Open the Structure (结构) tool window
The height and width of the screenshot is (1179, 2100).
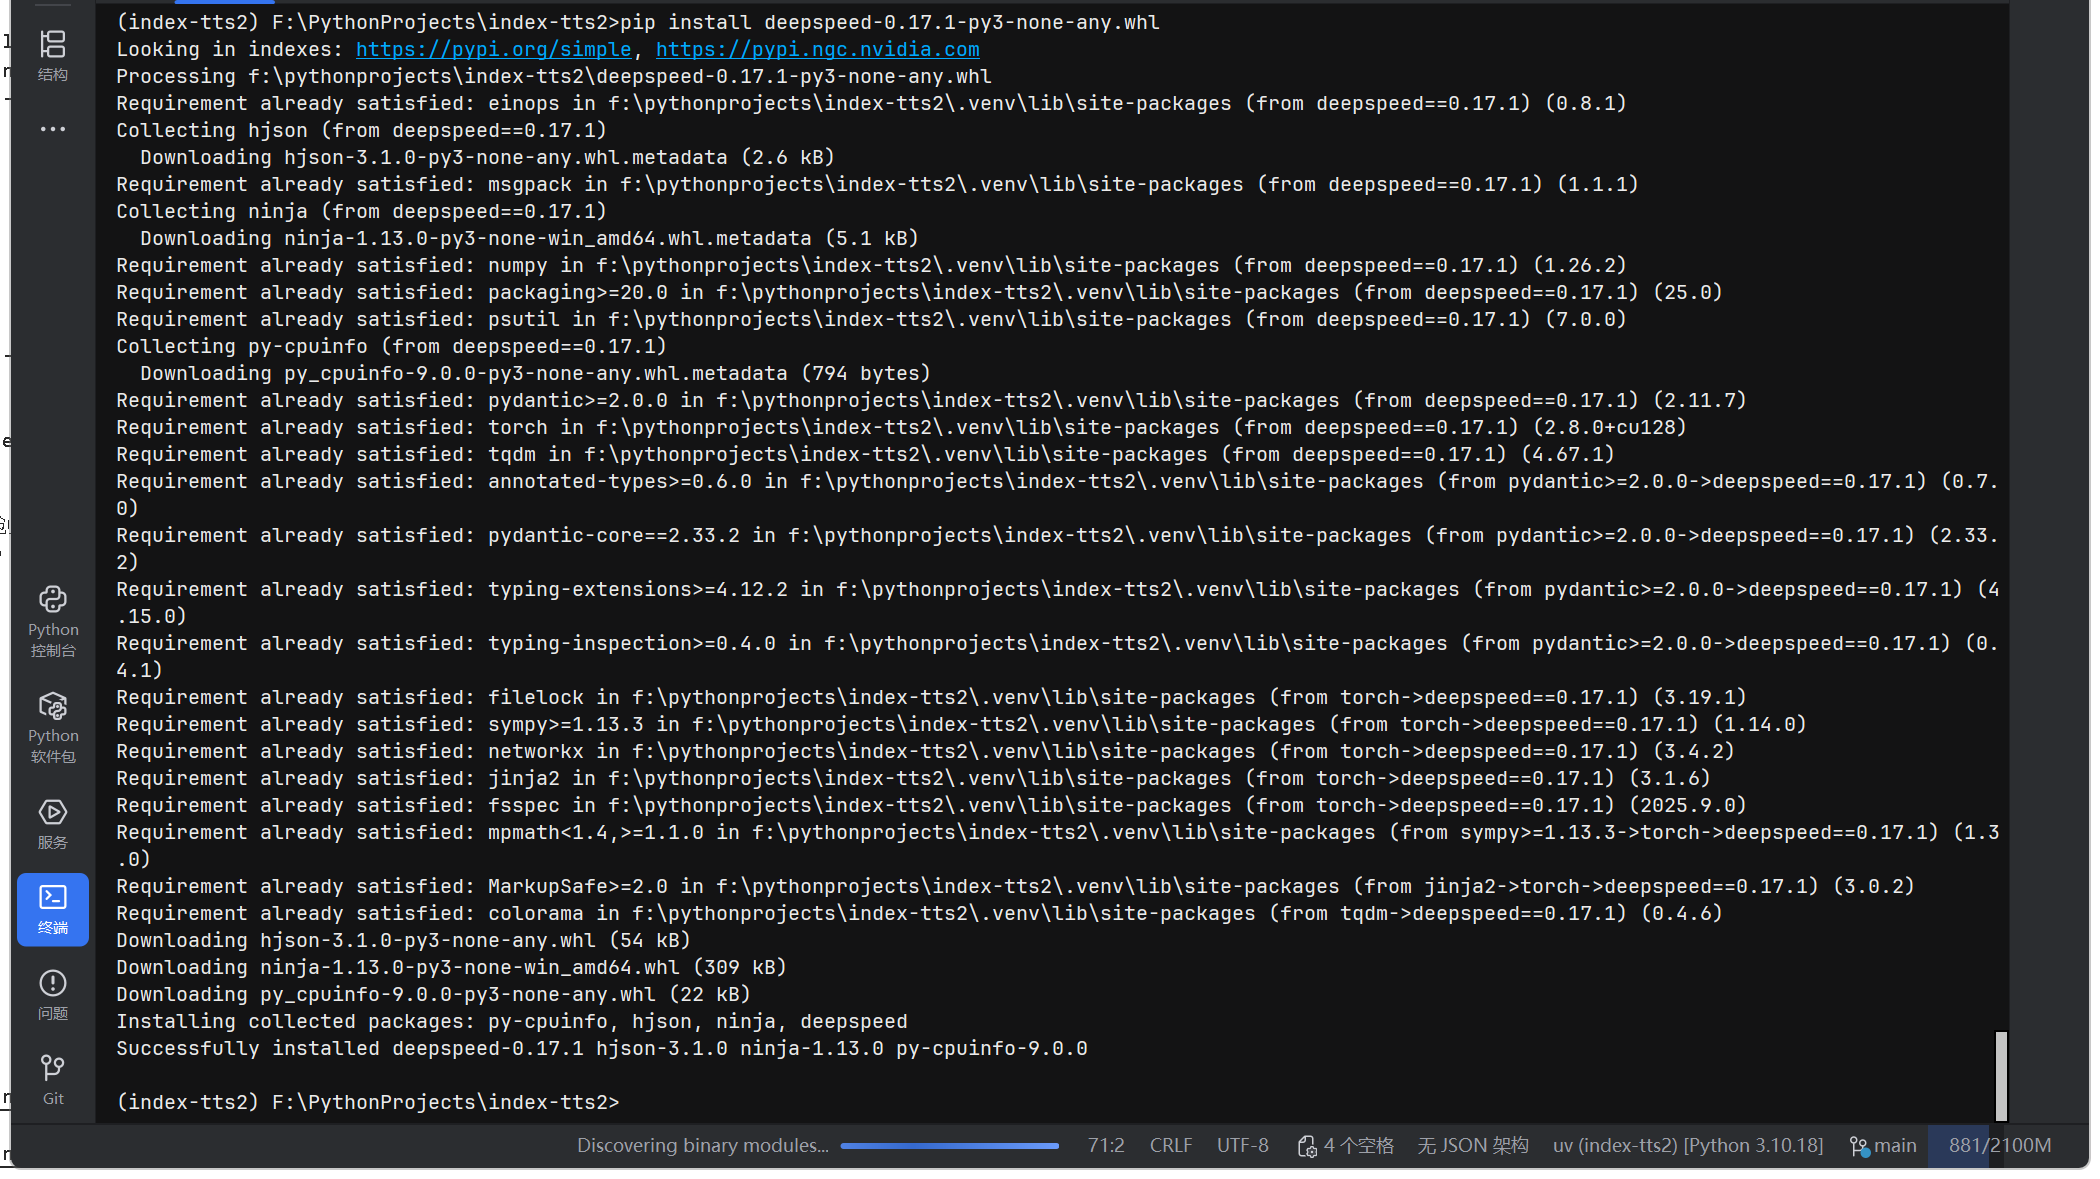tap(52, 55)
